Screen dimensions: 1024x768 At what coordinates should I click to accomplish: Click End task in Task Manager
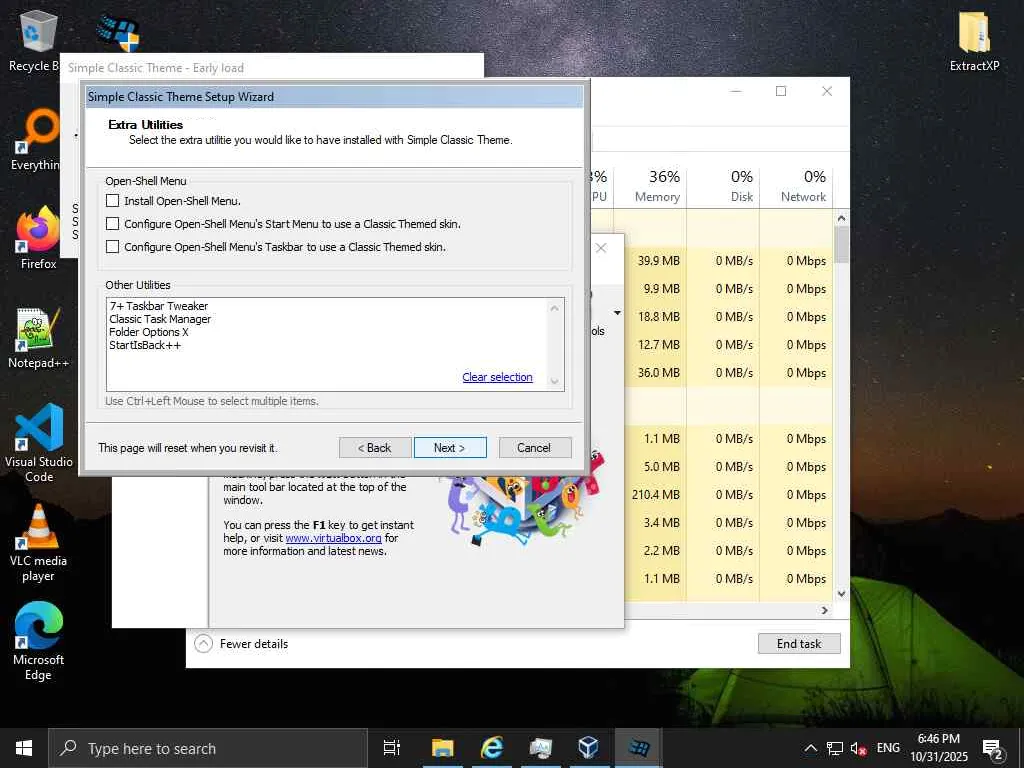799,643
